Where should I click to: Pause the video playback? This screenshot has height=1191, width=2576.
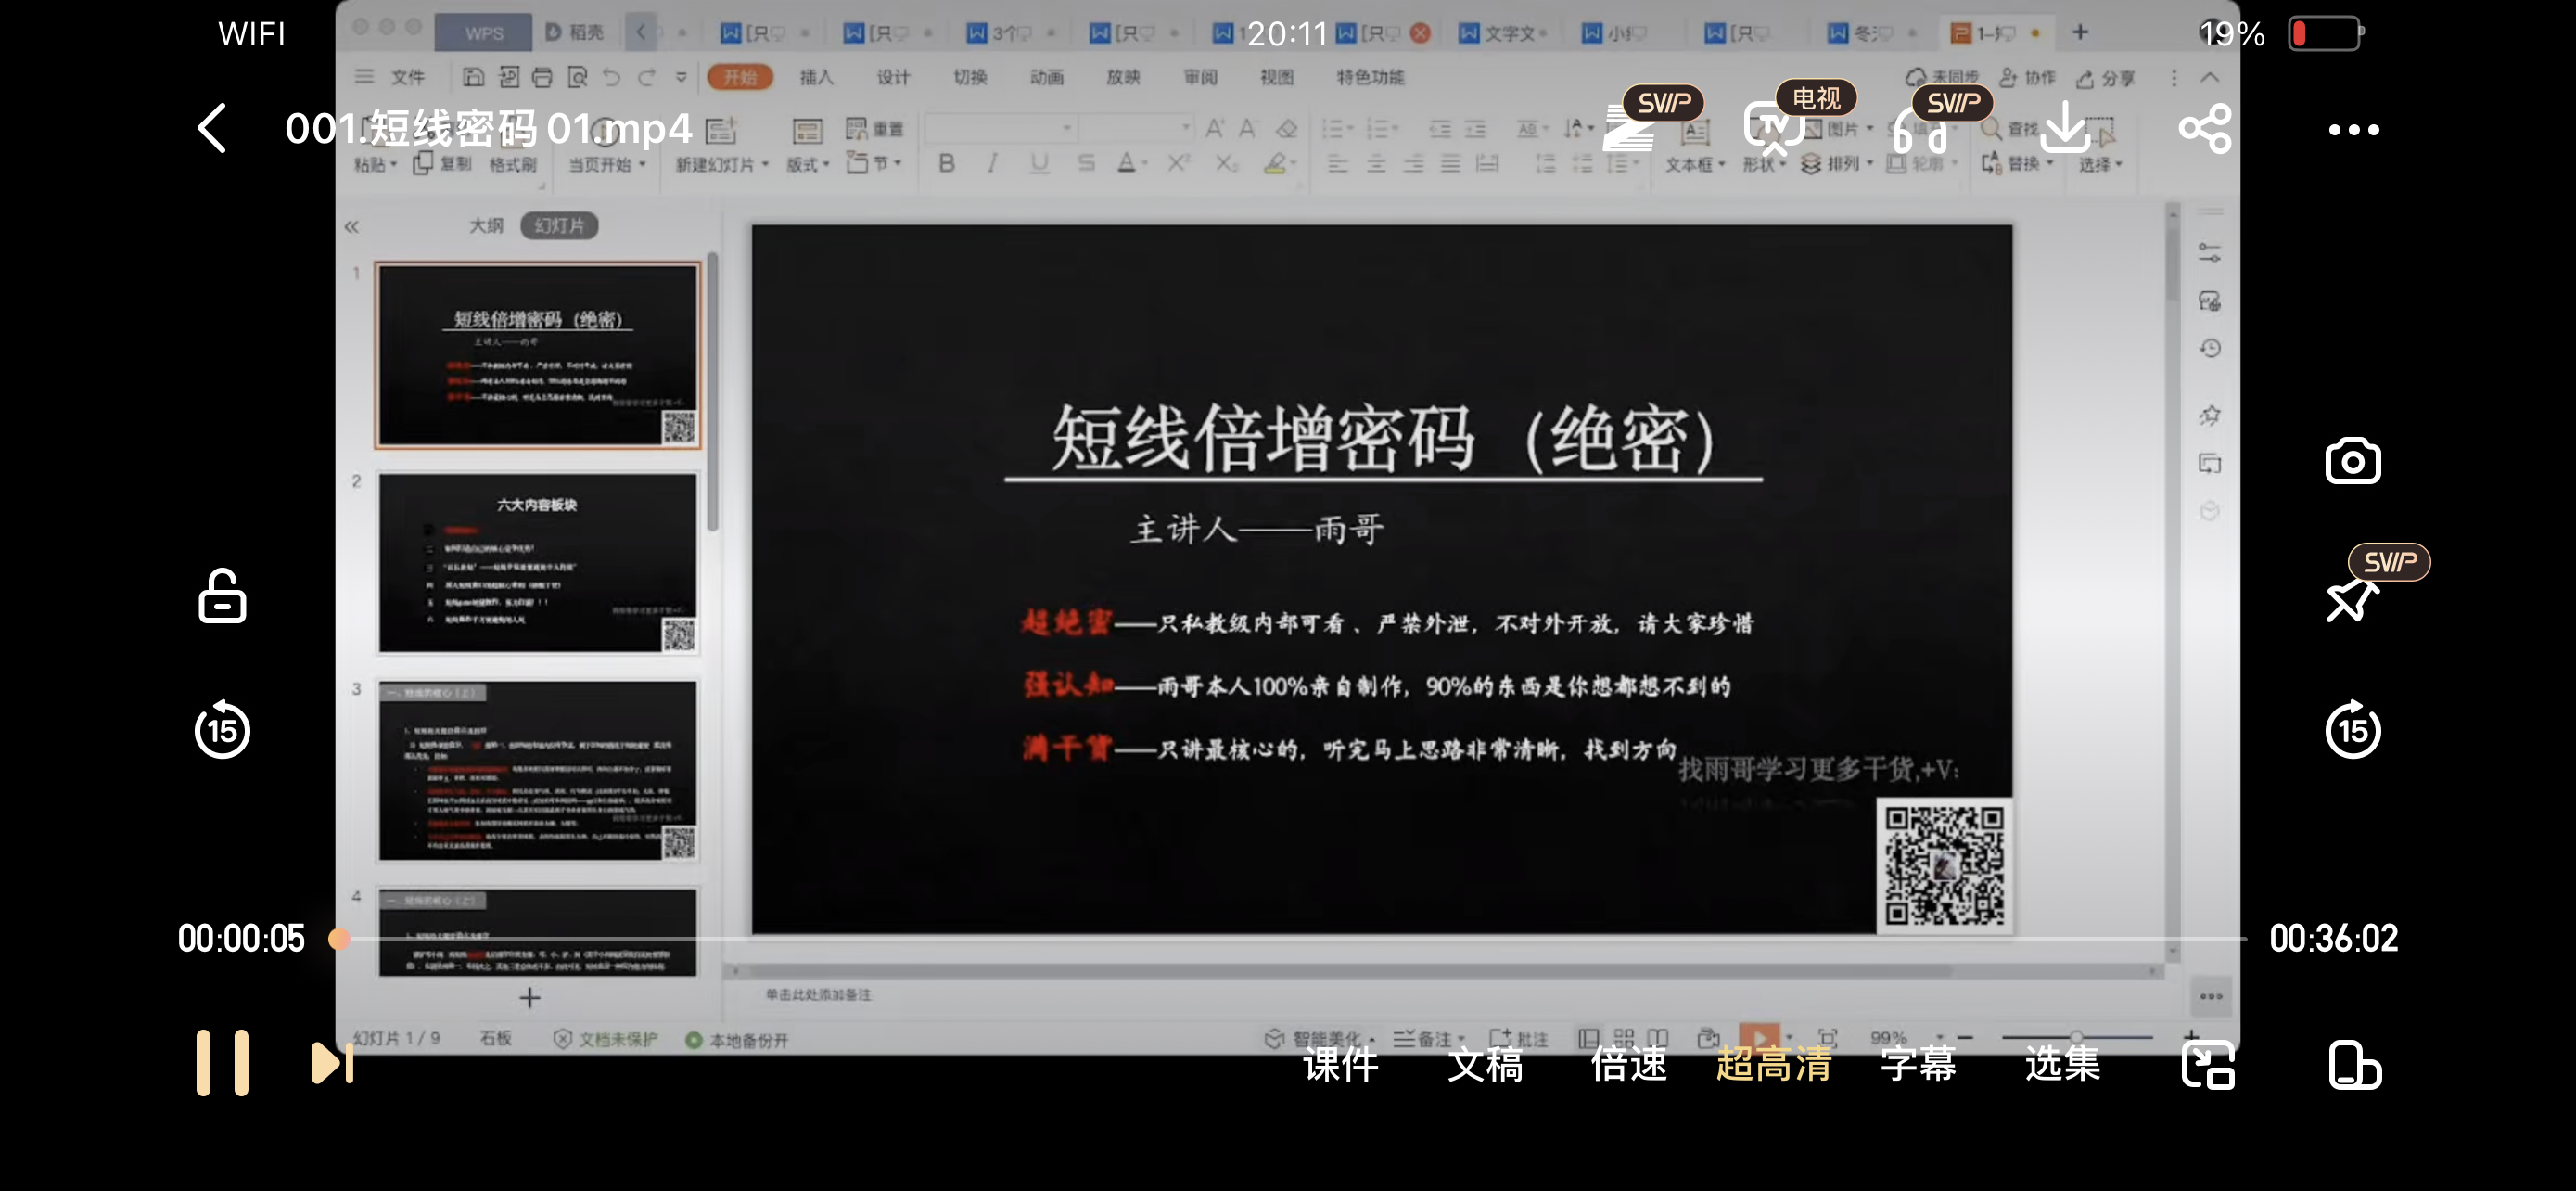222,1062
